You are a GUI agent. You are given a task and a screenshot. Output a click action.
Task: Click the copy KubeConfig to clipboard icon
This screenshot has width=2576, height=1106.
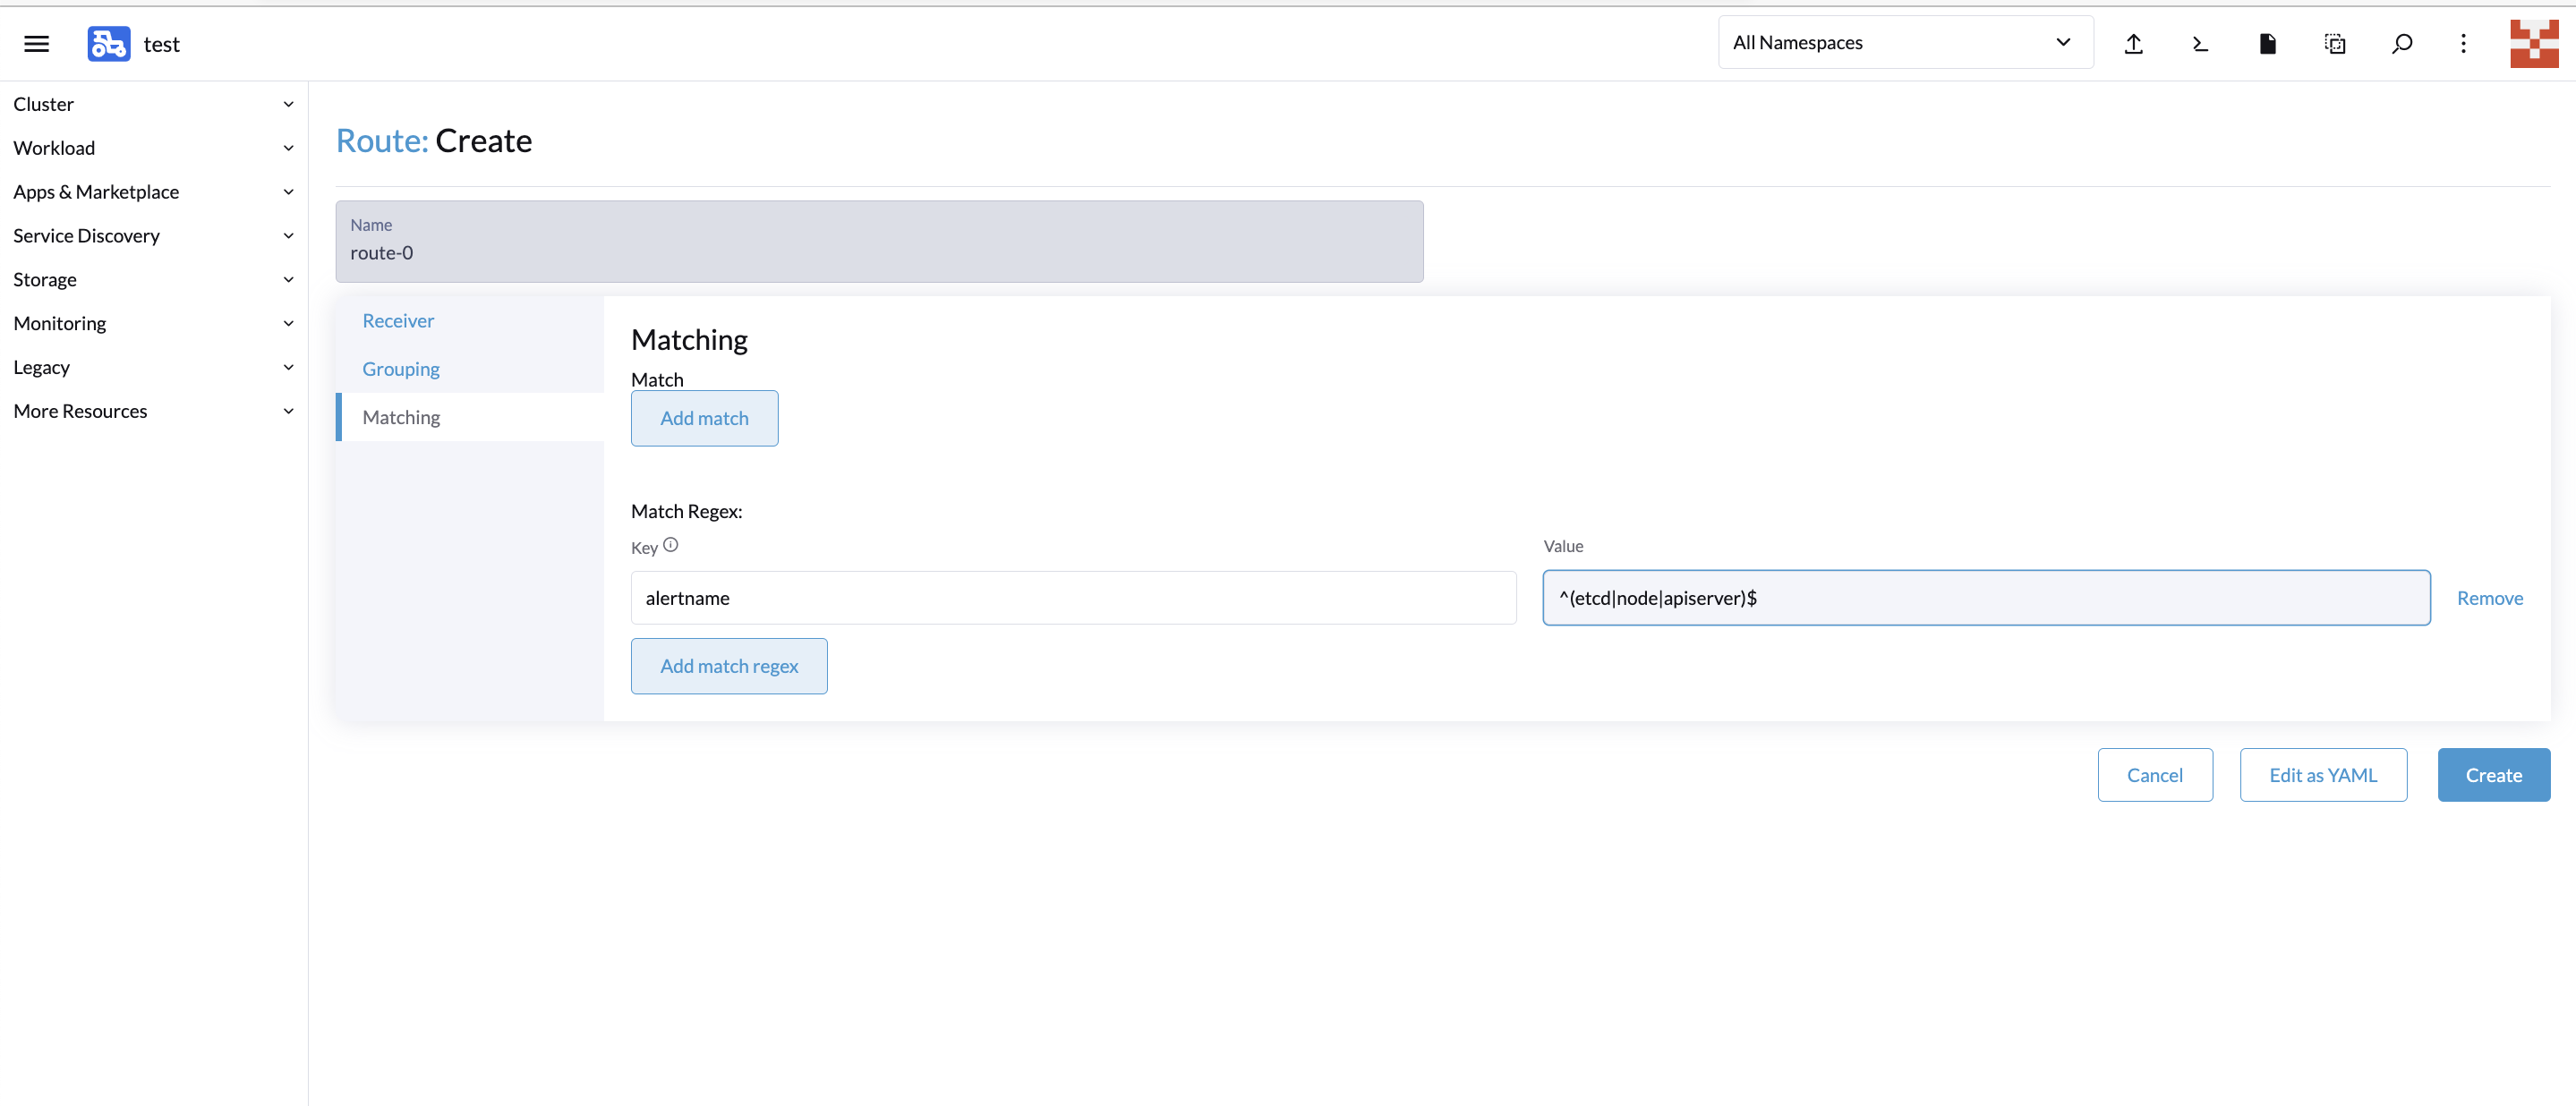[2334, 44]
